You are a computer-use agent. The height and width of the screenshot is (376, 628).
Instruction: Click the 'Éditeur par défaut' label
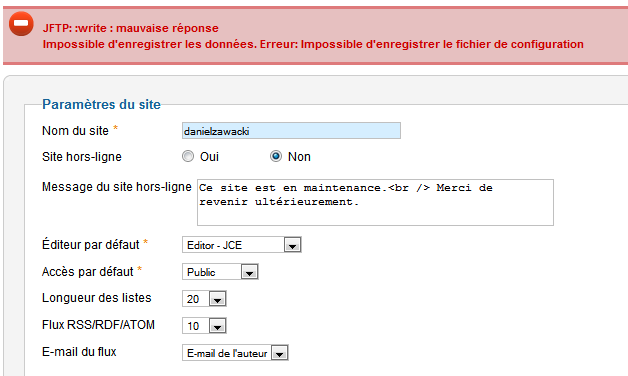click(91, 244)
